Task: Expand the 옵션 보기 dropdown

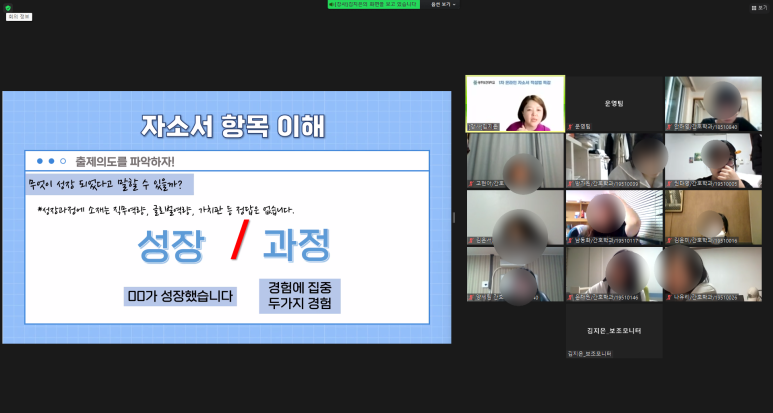Action: click(443, 5)
